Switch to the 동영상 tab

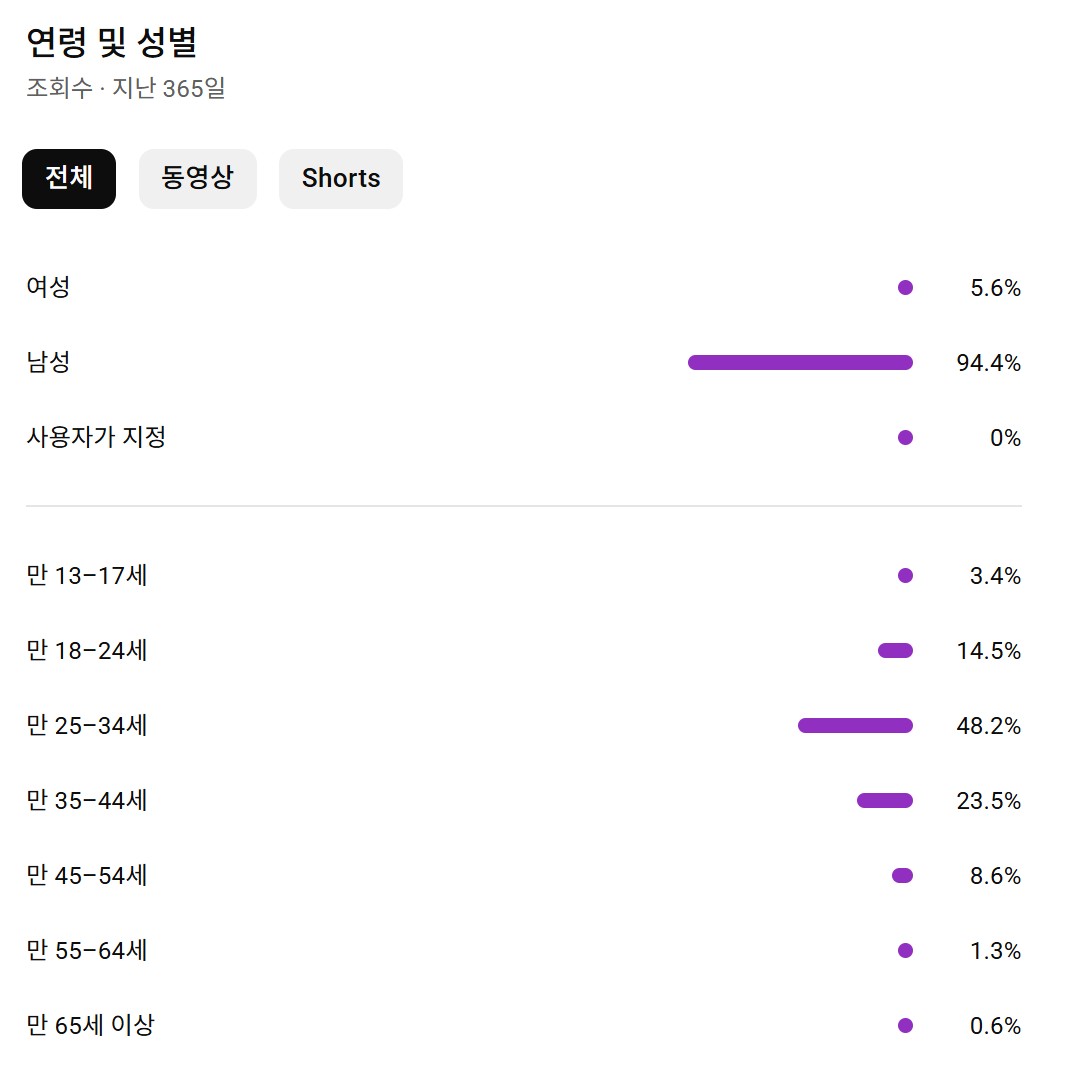(x=197, y=179)
